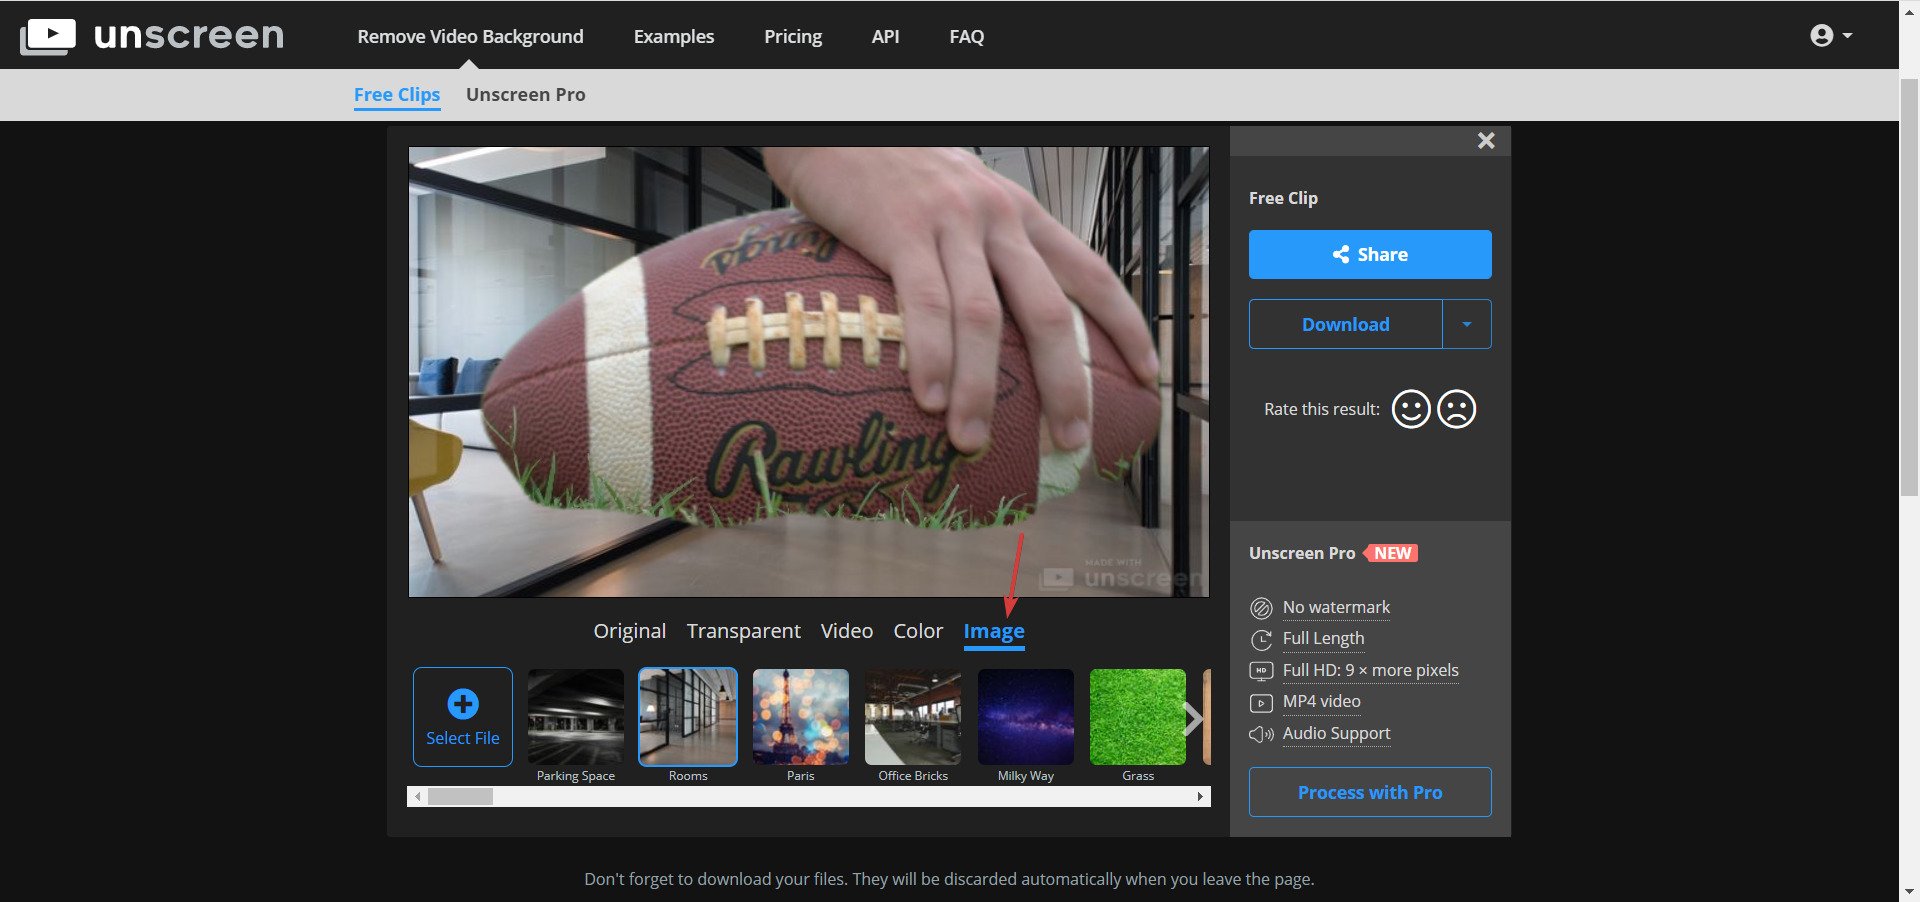This screenshot has width=1920, height=902.
Task: Click Process with Pro button
Action: click(x=1370, y=792)
